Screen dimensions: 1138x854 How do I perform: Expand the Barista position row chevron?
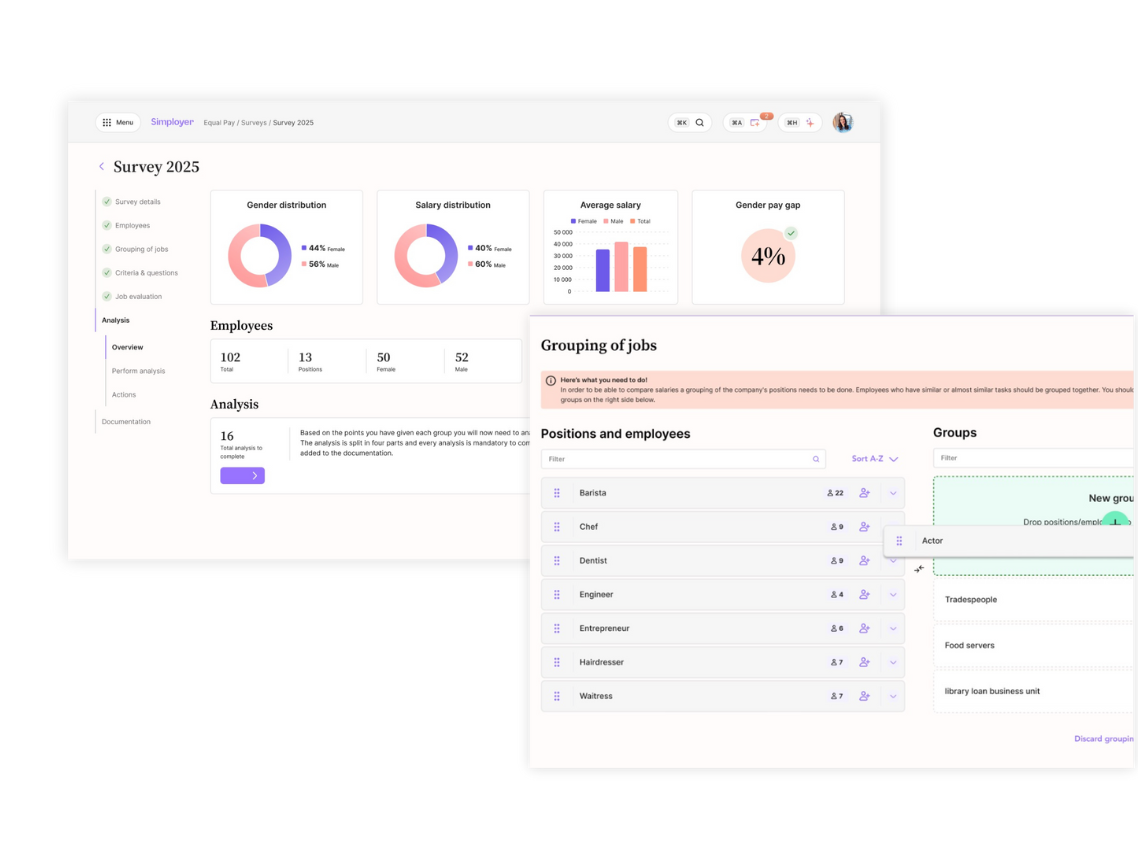[893, 493]
